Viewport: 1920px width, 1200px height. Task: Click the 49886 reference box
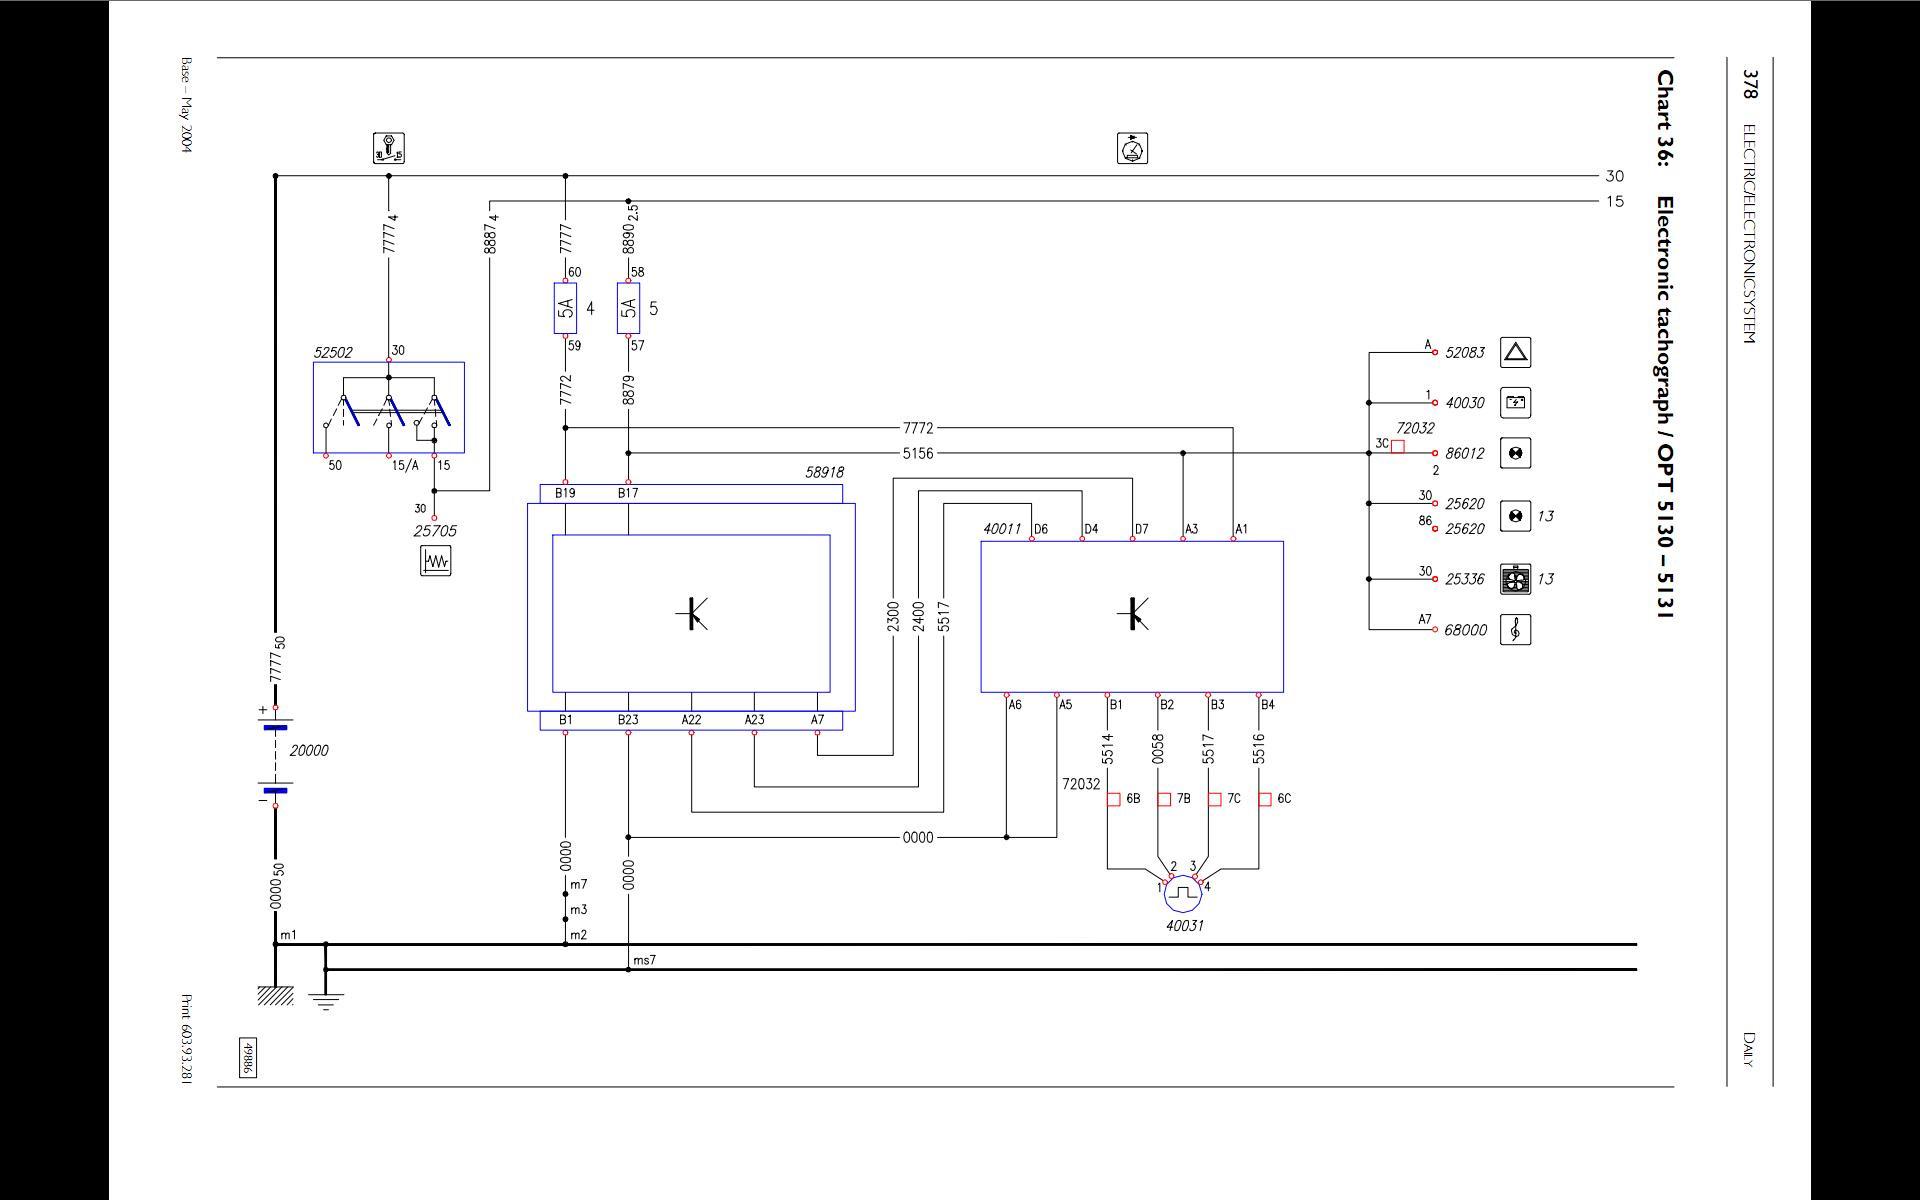pos(247,1058)
